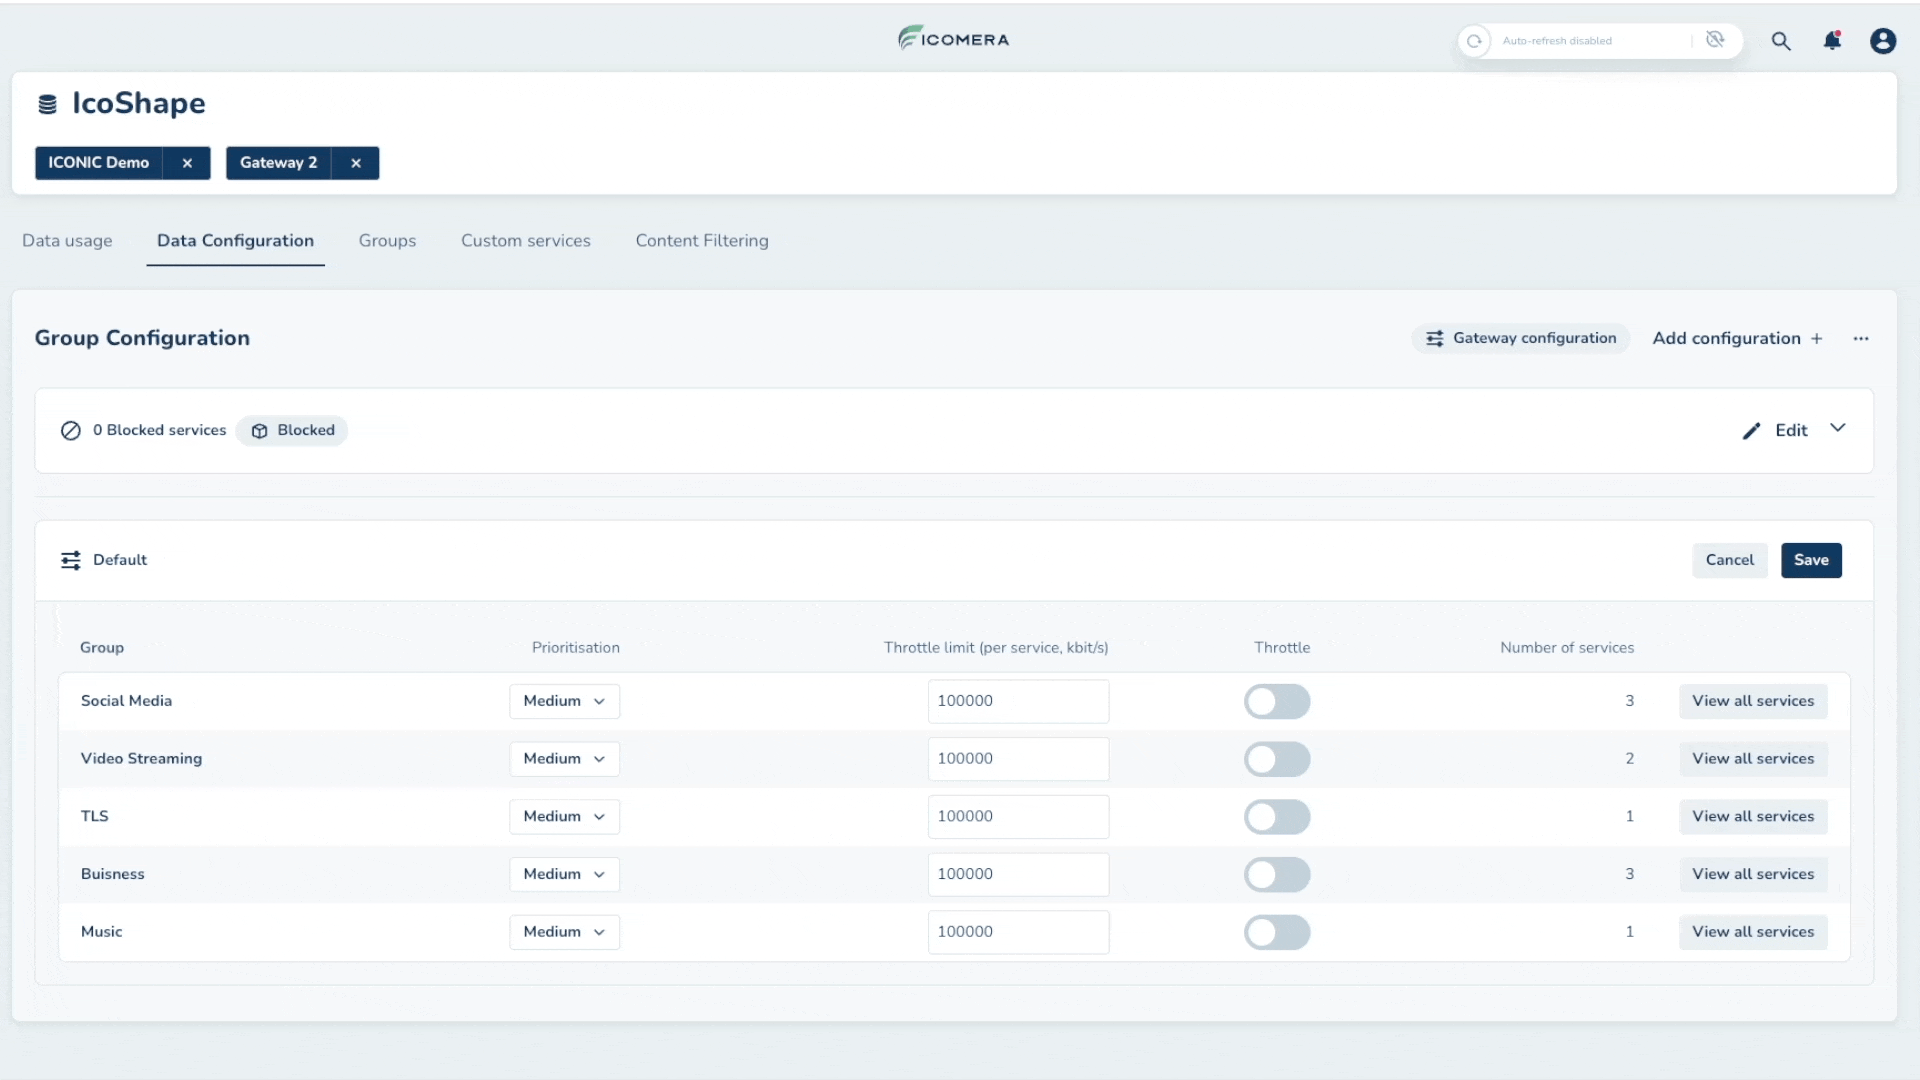Click the notifications bell icon

1832,40
